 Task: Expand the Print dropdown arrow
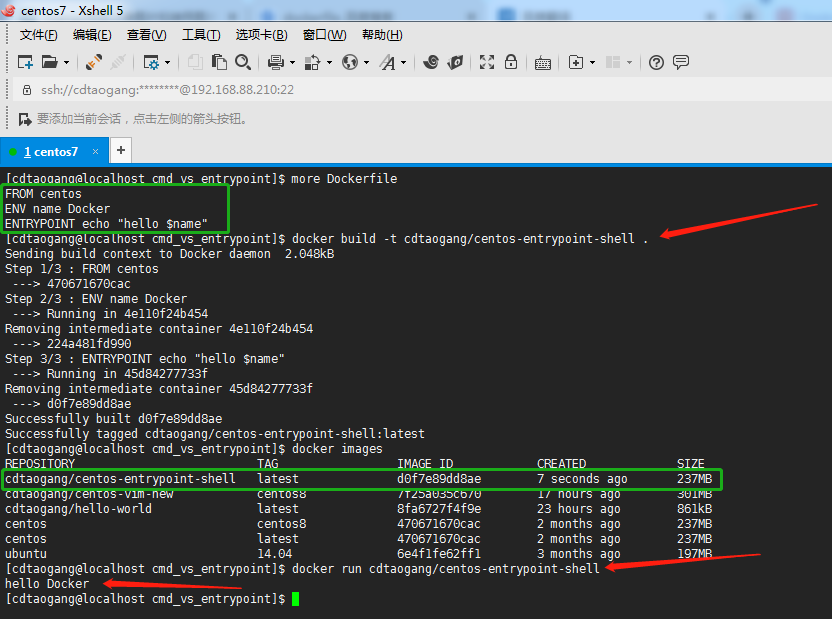pyautogui.click(x=292, y=63)
